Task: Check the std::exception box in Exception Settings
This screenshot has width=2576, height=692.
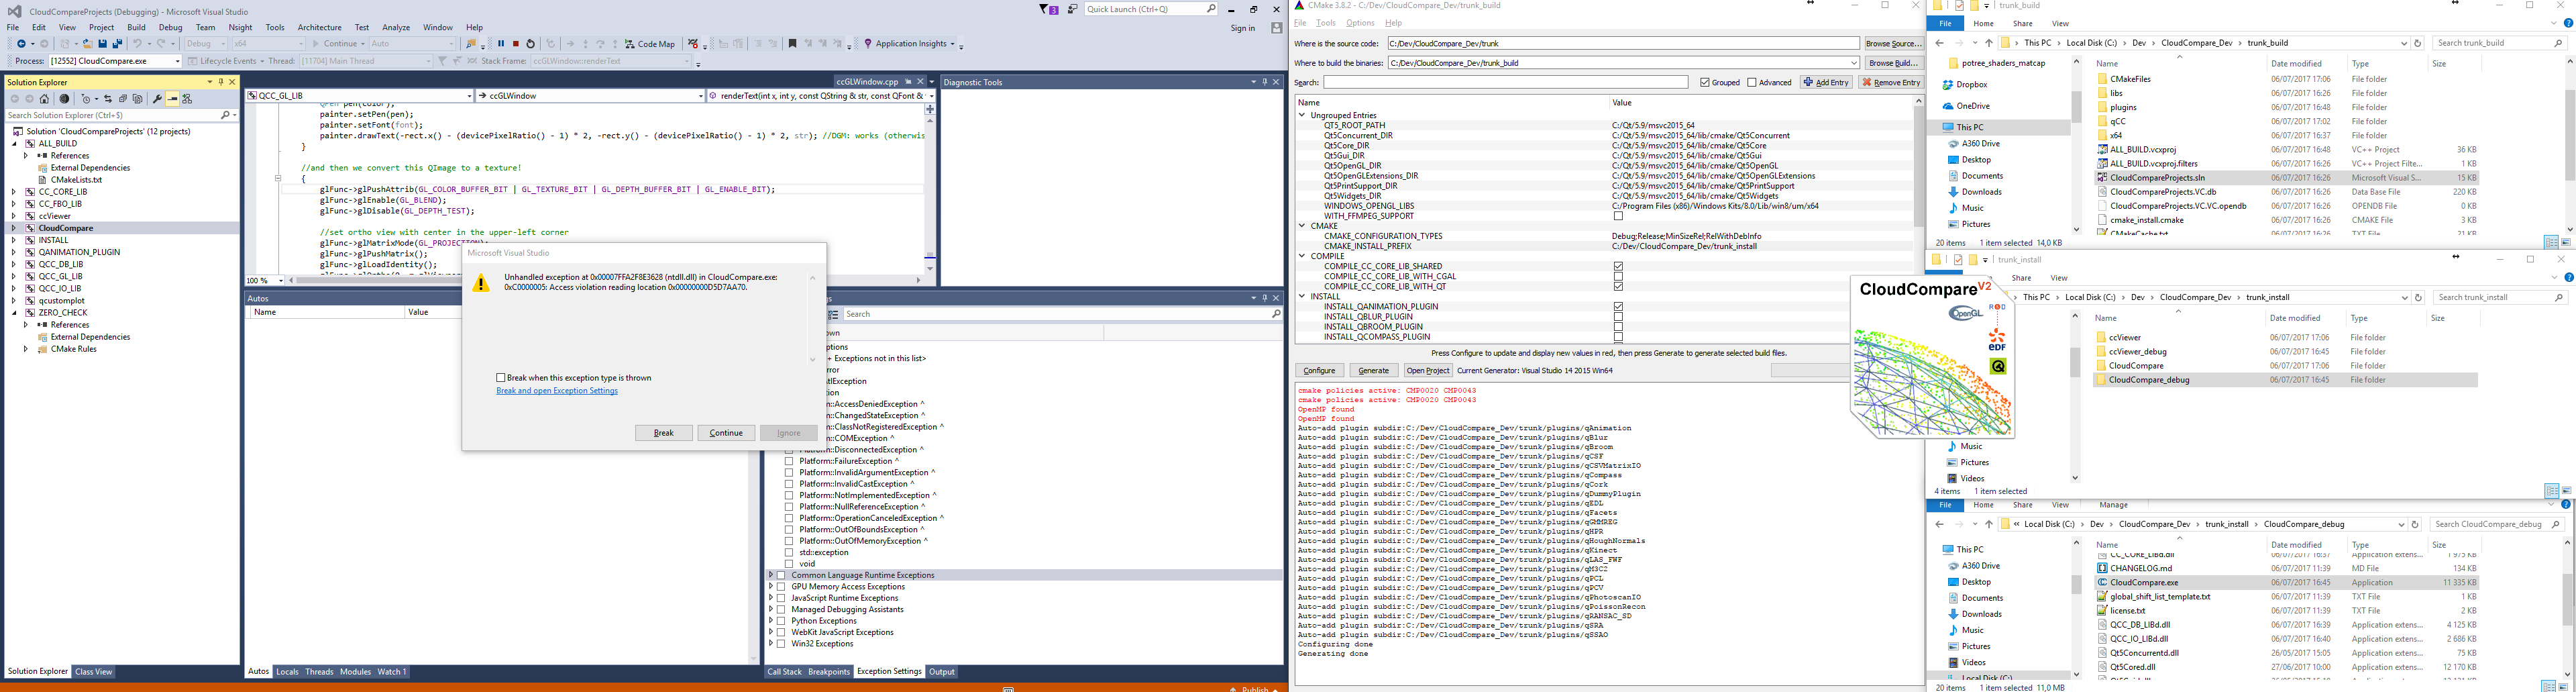Action: pyautogui.click(x=789, y=552)
